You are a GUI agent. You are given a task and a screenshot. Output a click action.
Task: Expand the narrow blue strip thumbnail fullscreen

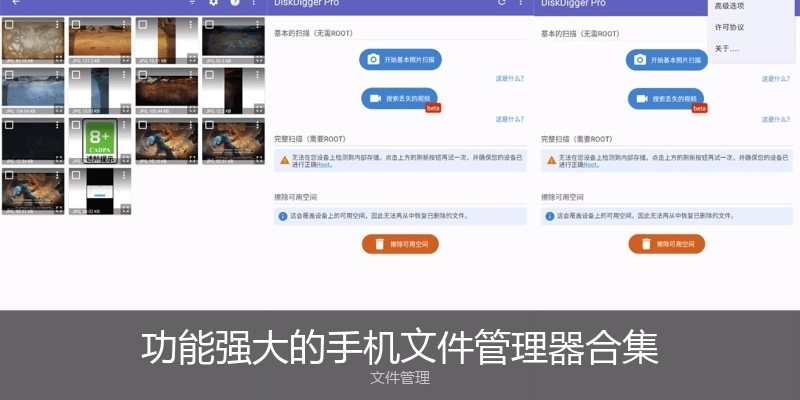click(126, 109)
